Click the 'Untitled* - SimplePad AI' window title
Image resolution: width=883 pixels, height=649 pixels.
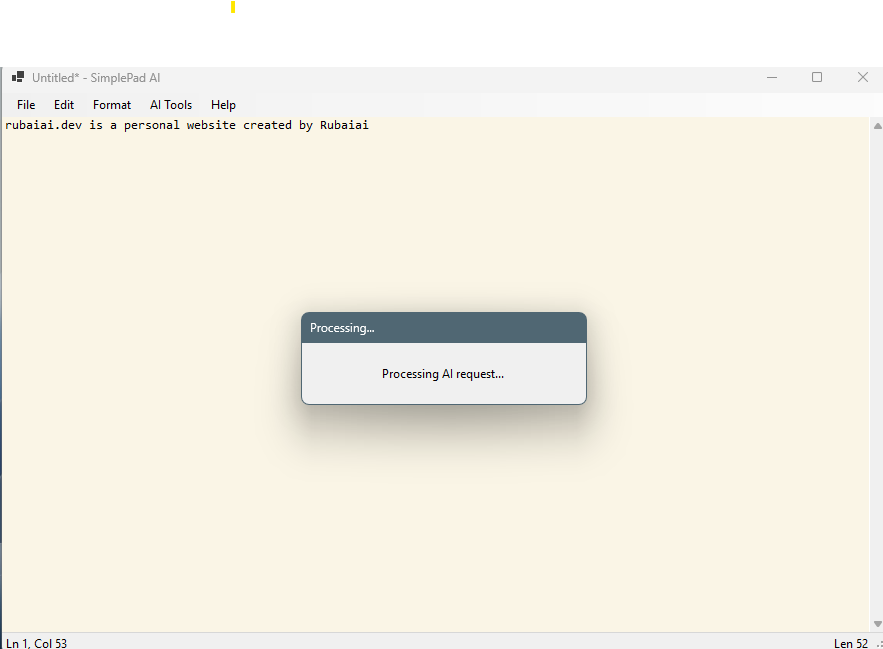(96, 77)
